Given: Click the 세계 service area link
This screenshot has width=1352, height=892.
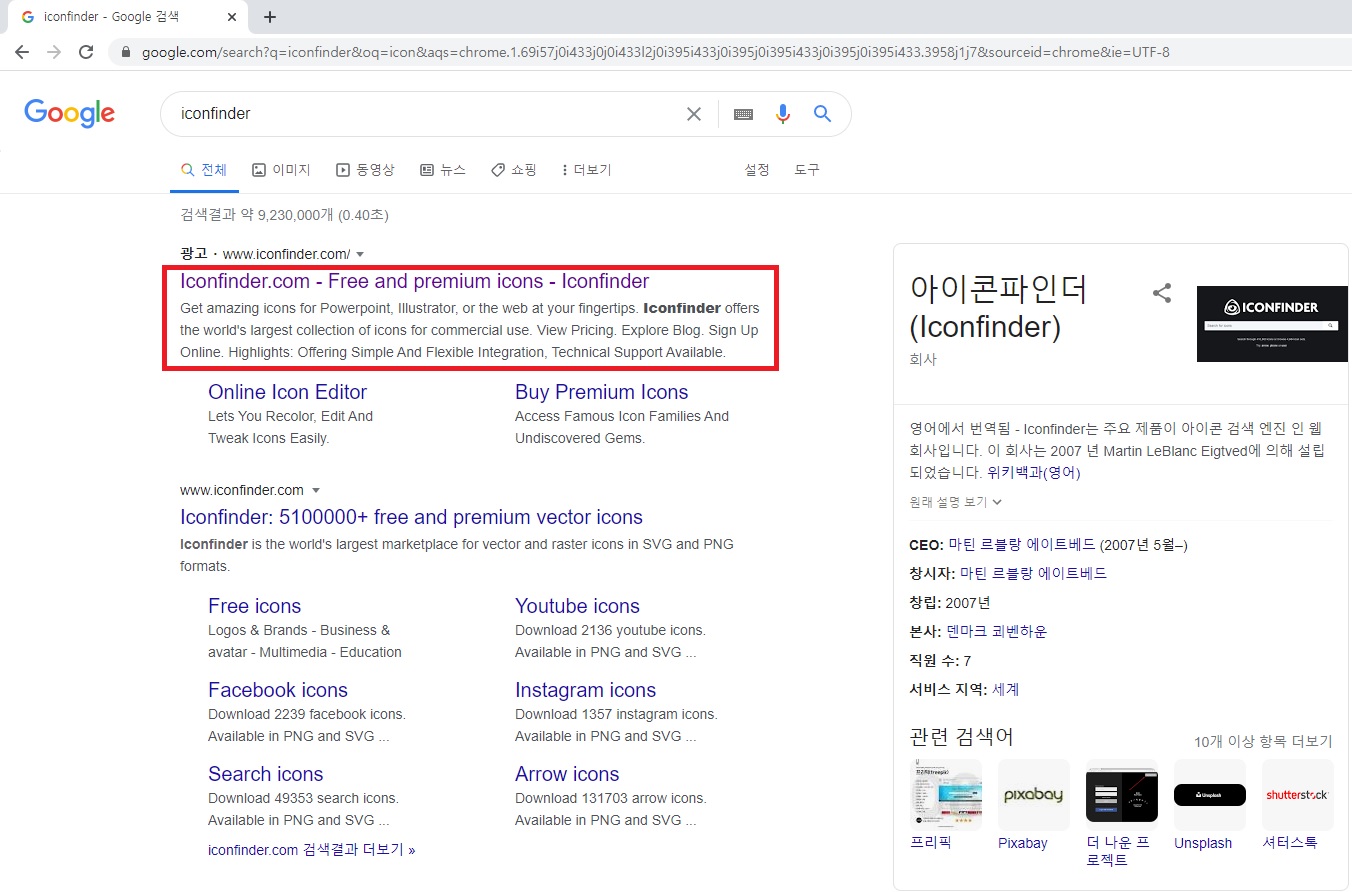Looking at the screenshot, I should [x=1005, y=689].
